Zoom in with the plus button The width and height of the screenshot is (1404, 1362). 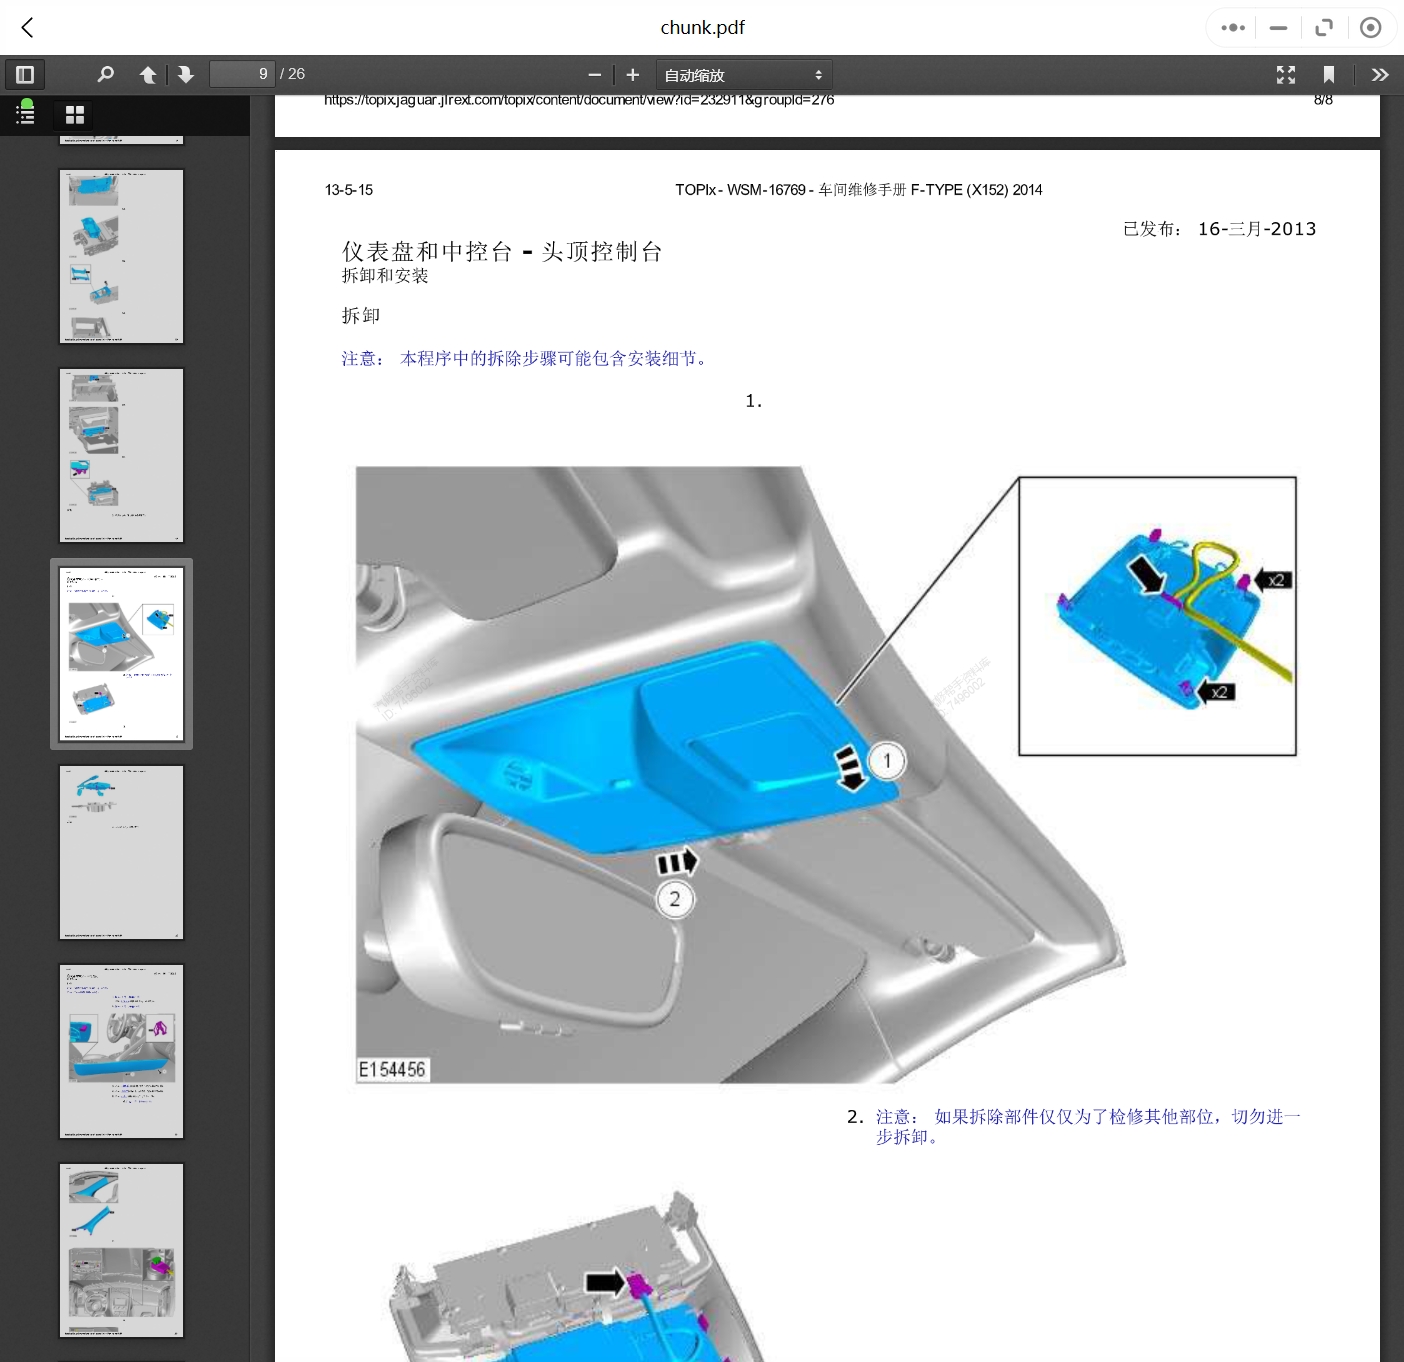[x=632, y=75]
